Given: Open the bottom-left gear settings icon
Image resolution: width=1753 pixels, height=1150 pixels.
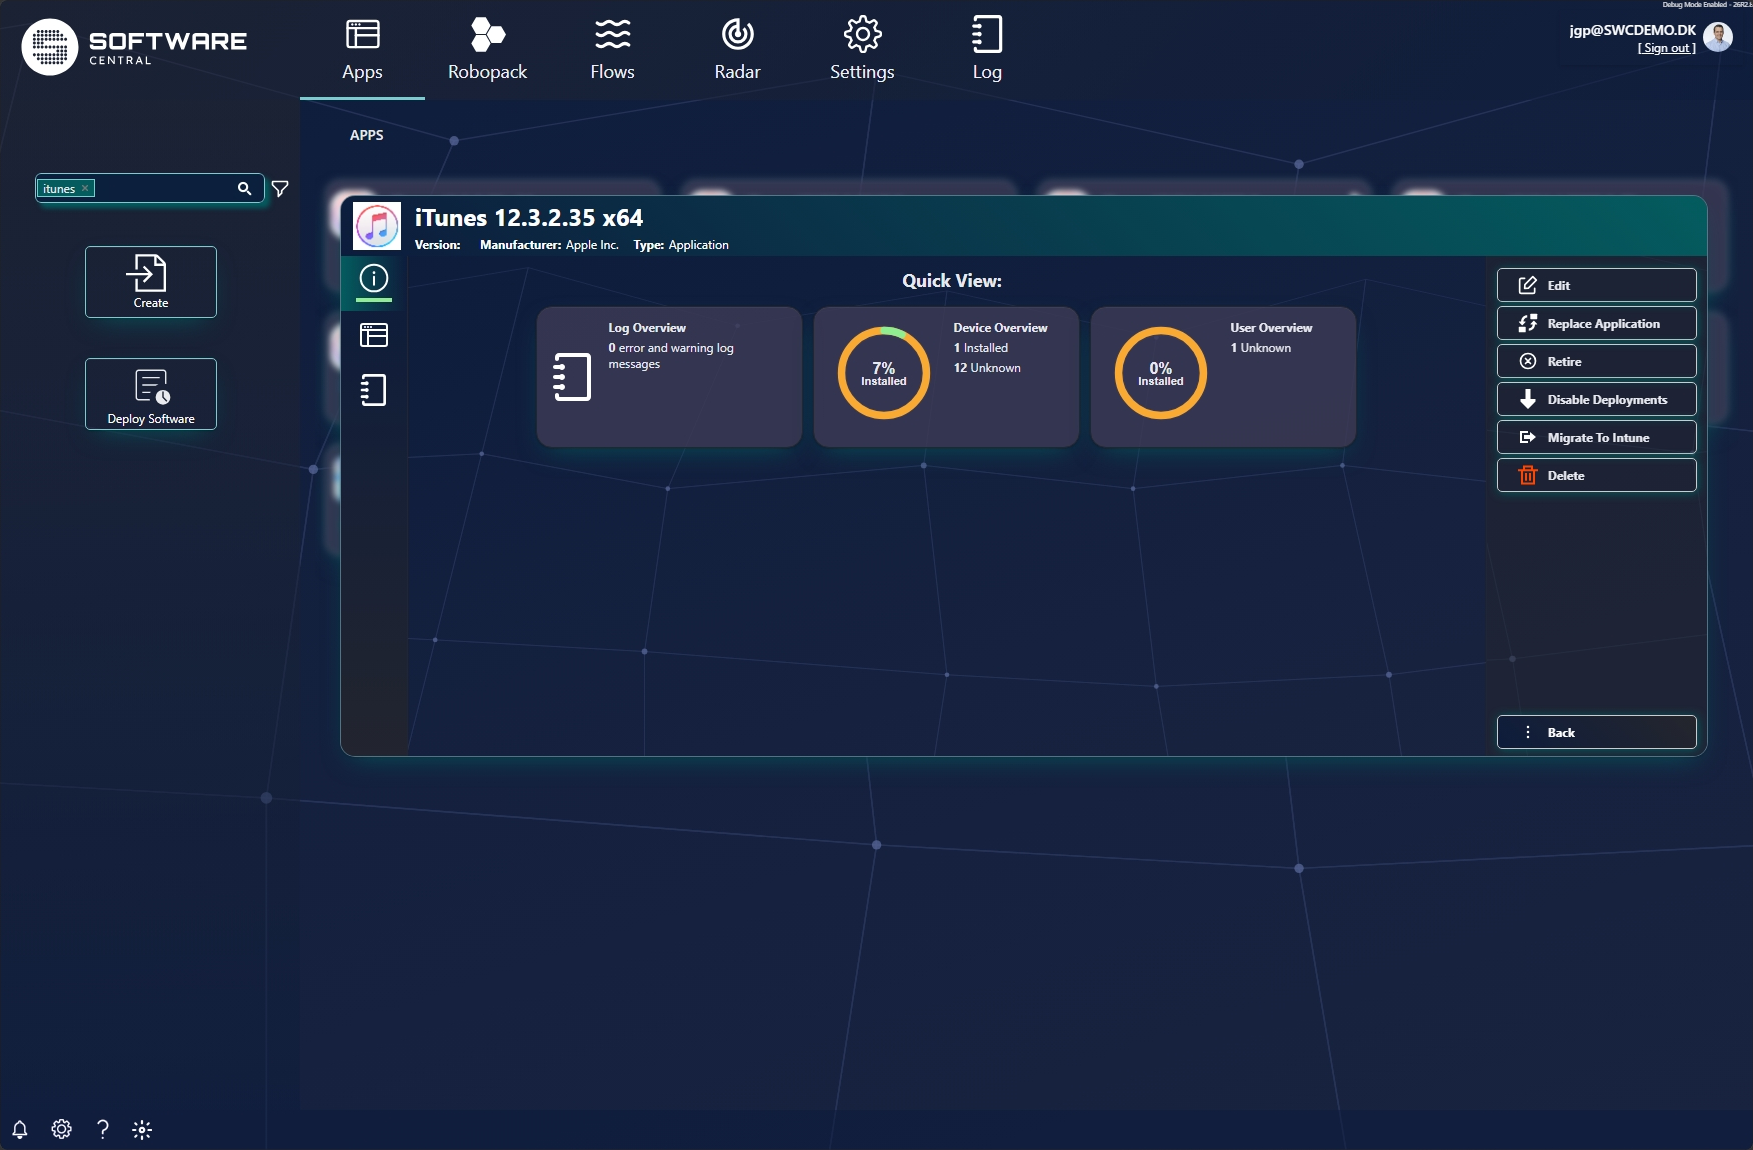Looking at the screenshot, I should (61, 1129).
